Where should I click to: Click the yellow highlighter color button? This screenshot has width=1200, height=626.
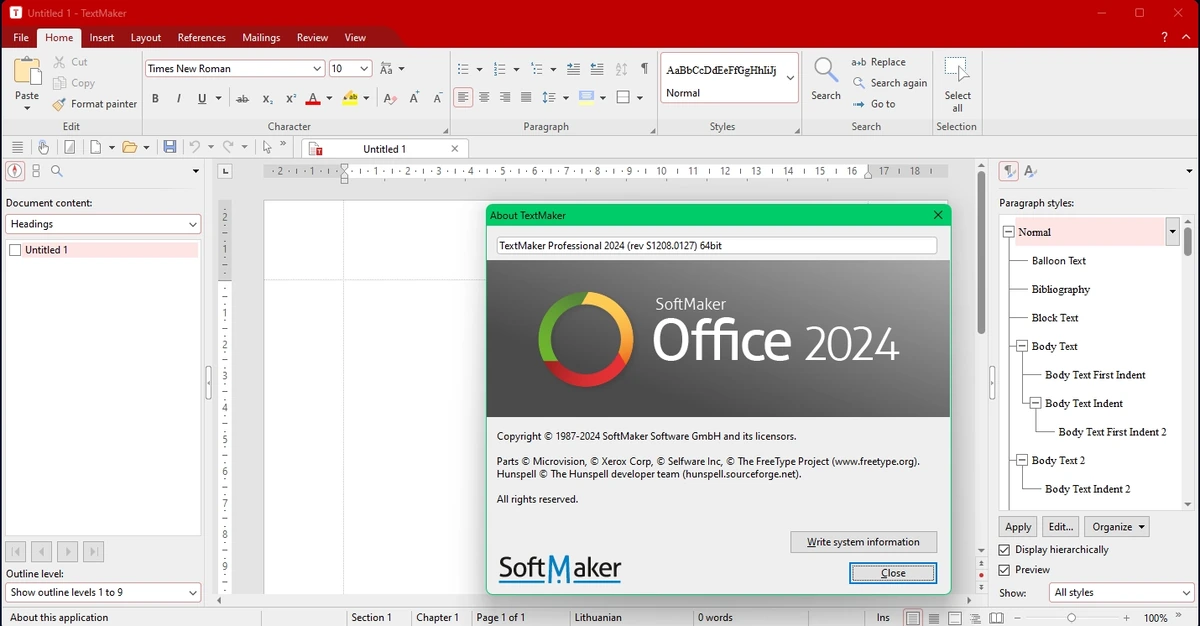pos(350,98)
